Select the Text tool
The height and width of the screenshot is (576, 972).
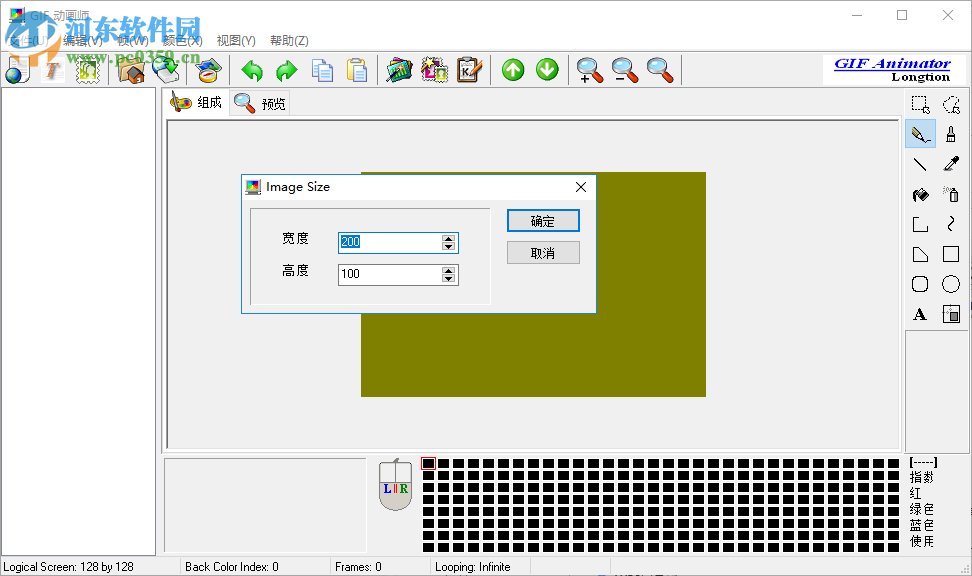tap(919, 313)
